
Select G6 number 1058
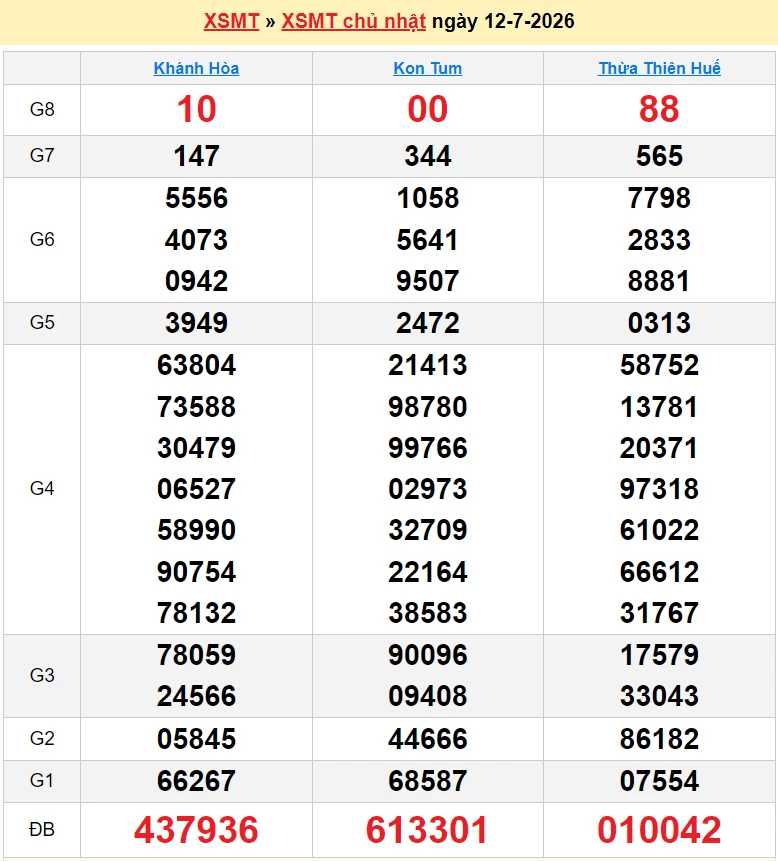[x=428, y=198]
